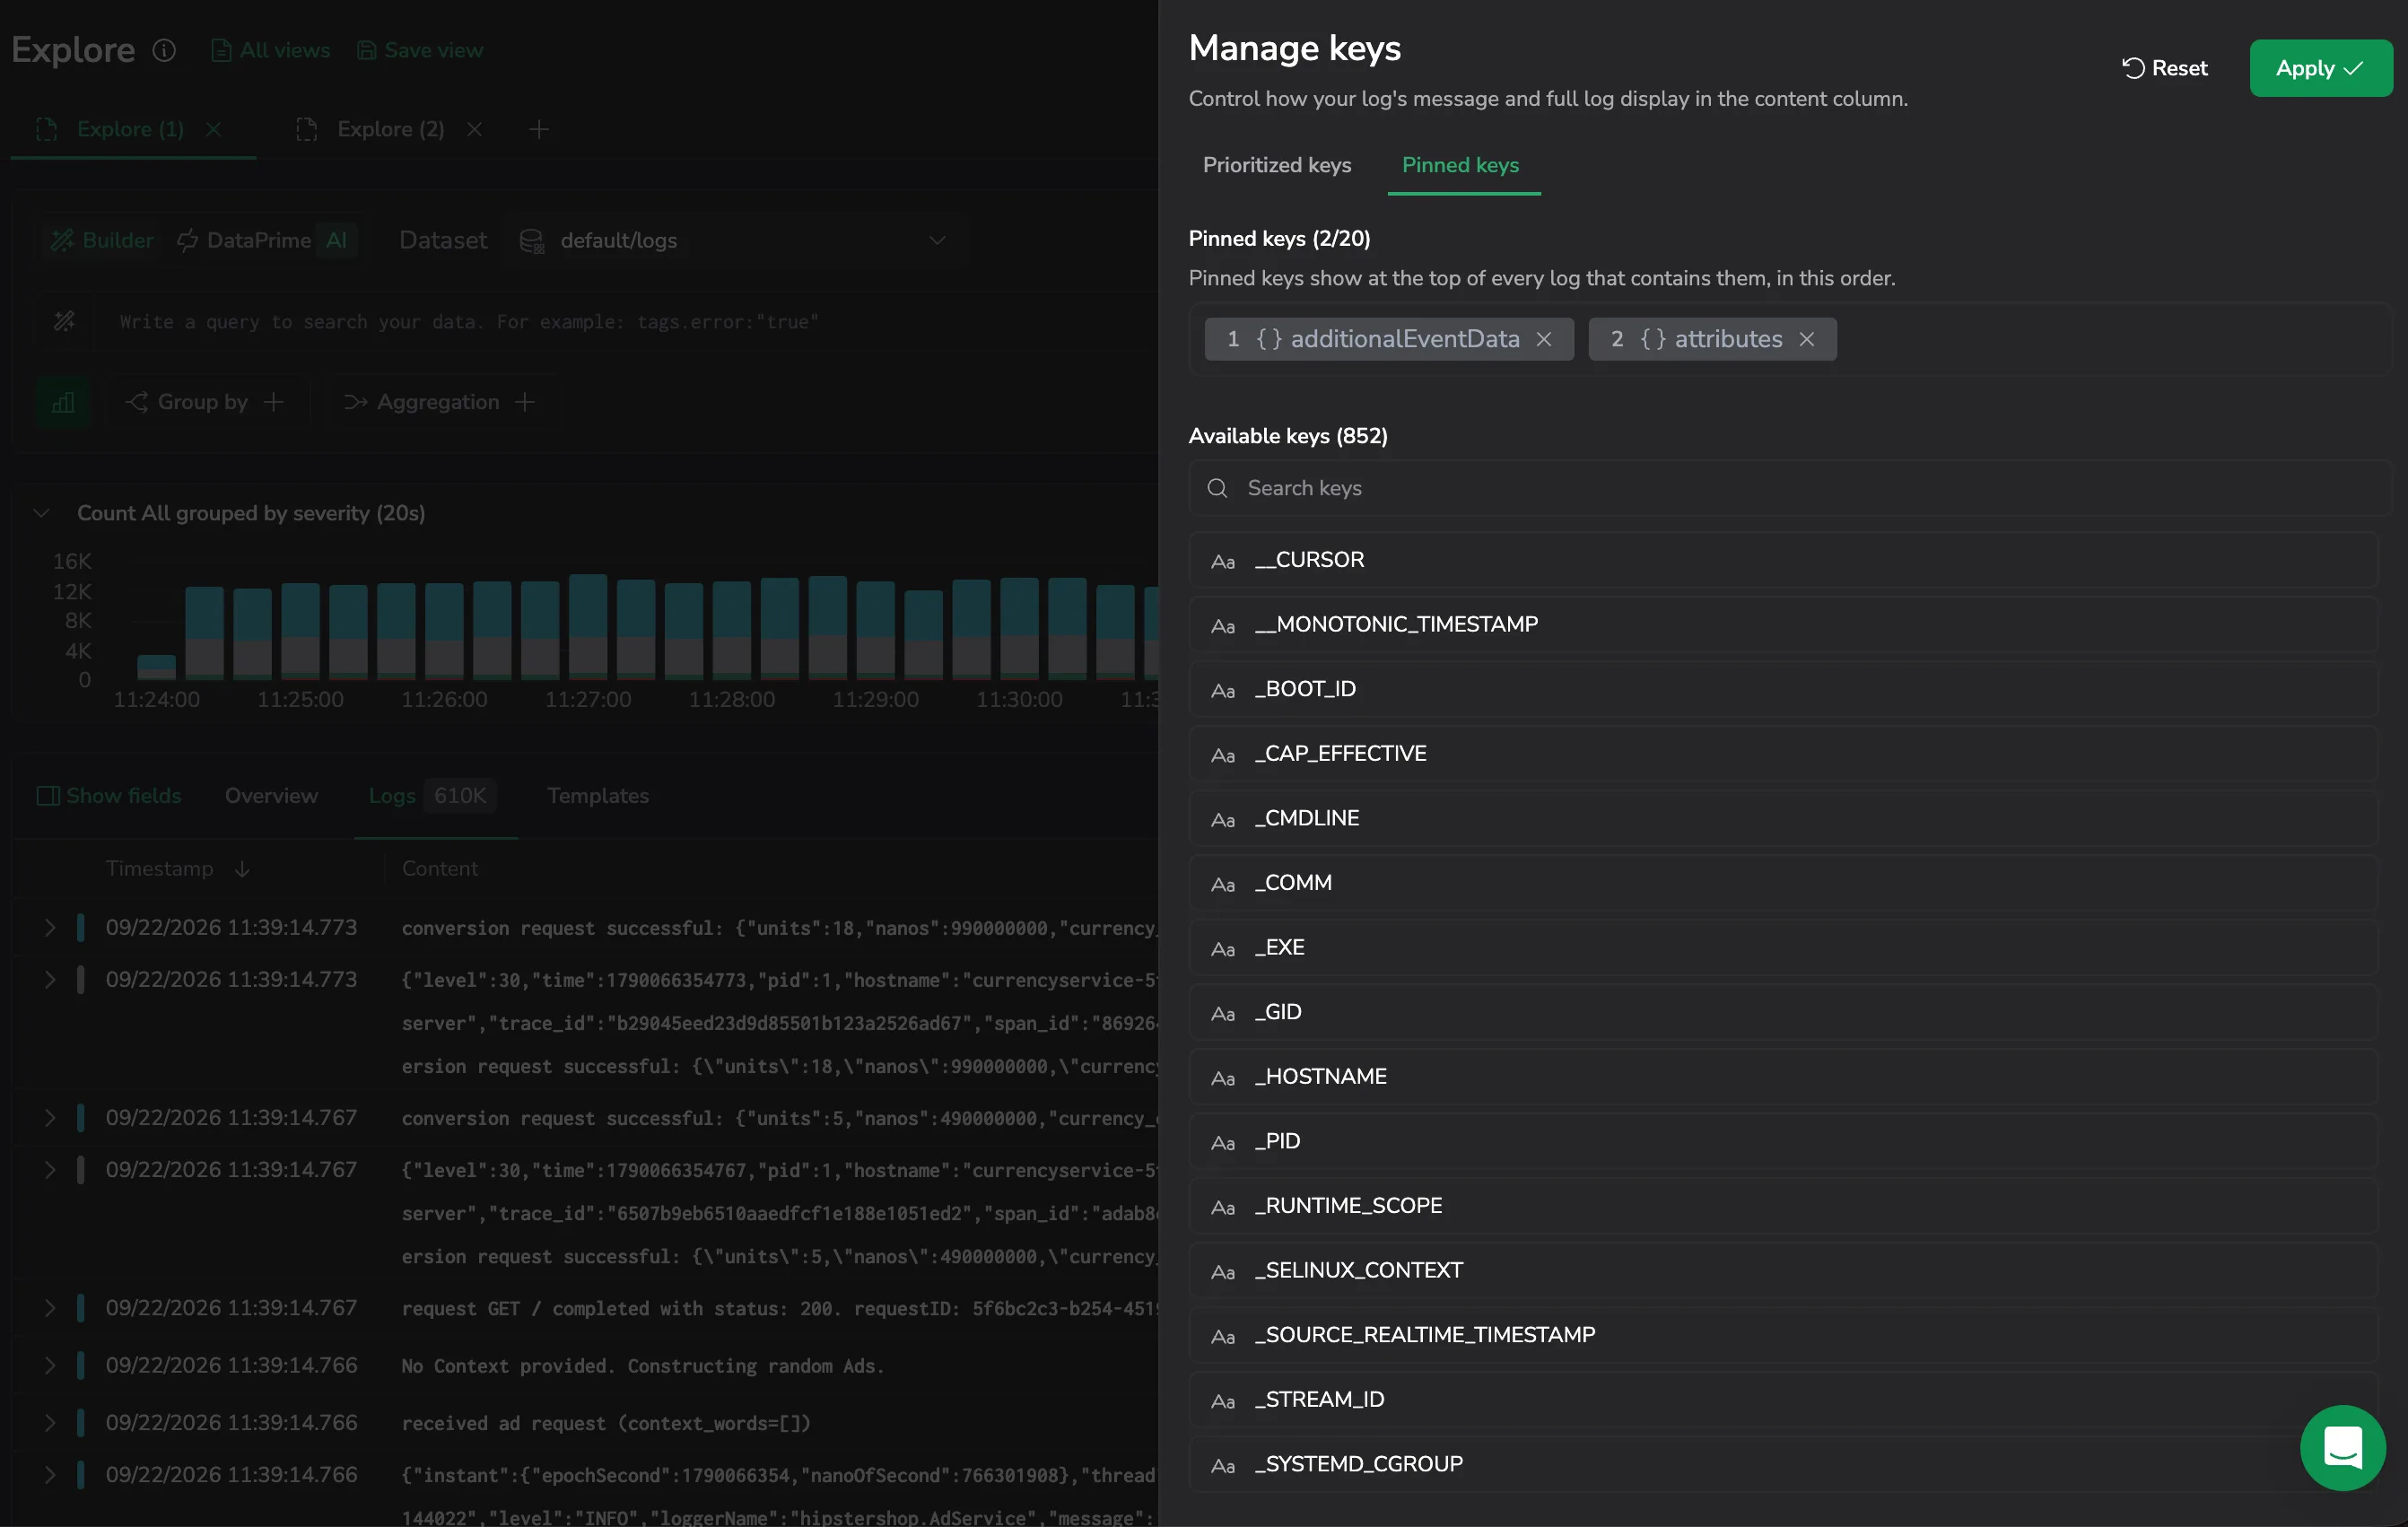
Task: Toggle Show fields panel
Action: 109,796
